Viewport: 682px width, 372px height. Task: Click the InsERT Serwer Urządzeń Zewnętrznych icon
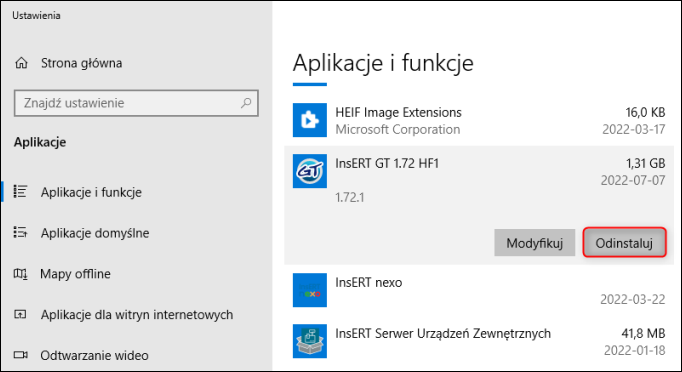click(310, 341)
